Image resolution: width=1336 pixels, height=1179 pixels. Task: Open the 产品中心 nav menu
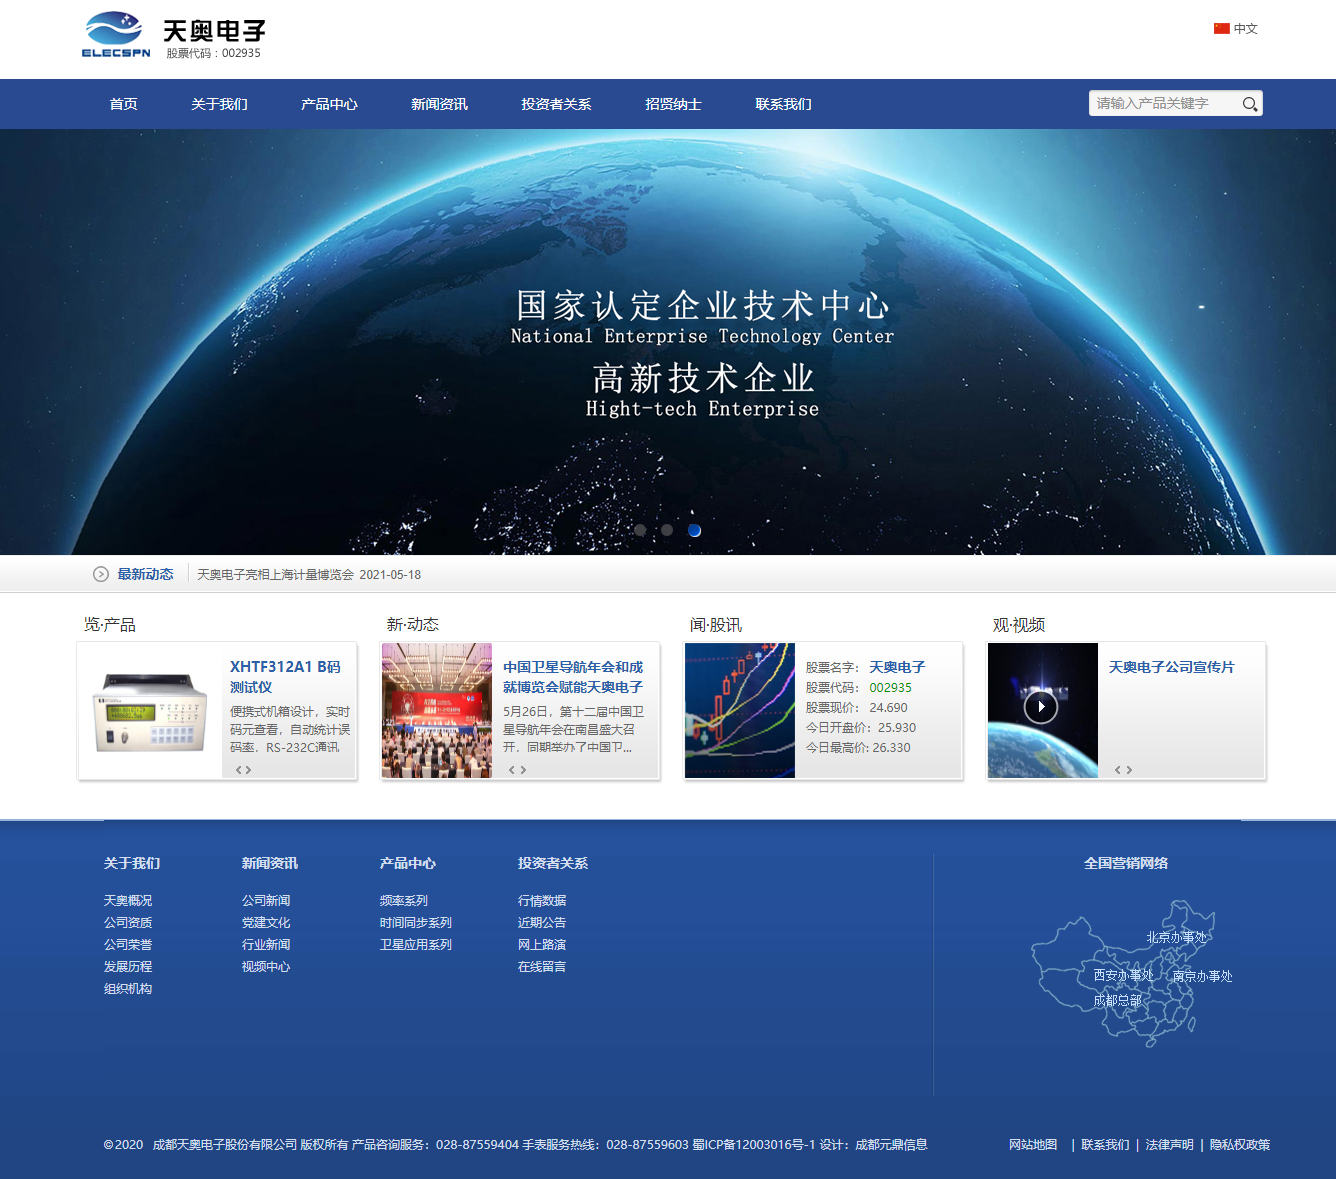tap(330, 104)
